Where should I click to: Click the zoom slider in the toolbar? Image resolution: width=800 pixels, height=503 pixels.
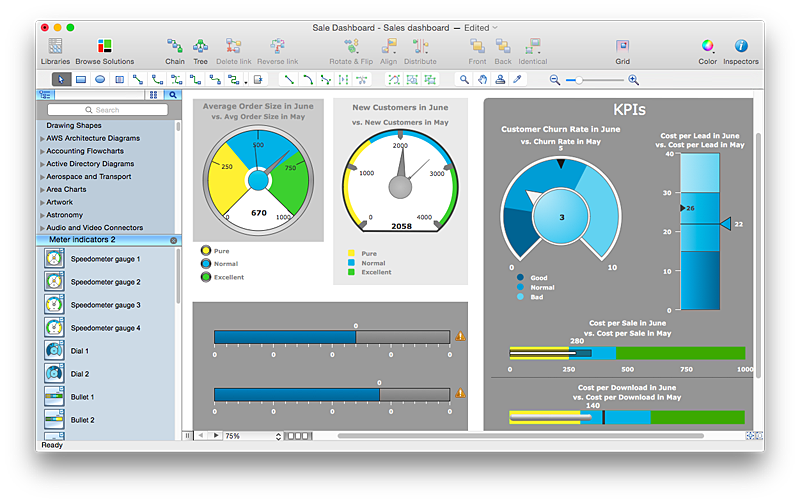click(x=594, y=79)
